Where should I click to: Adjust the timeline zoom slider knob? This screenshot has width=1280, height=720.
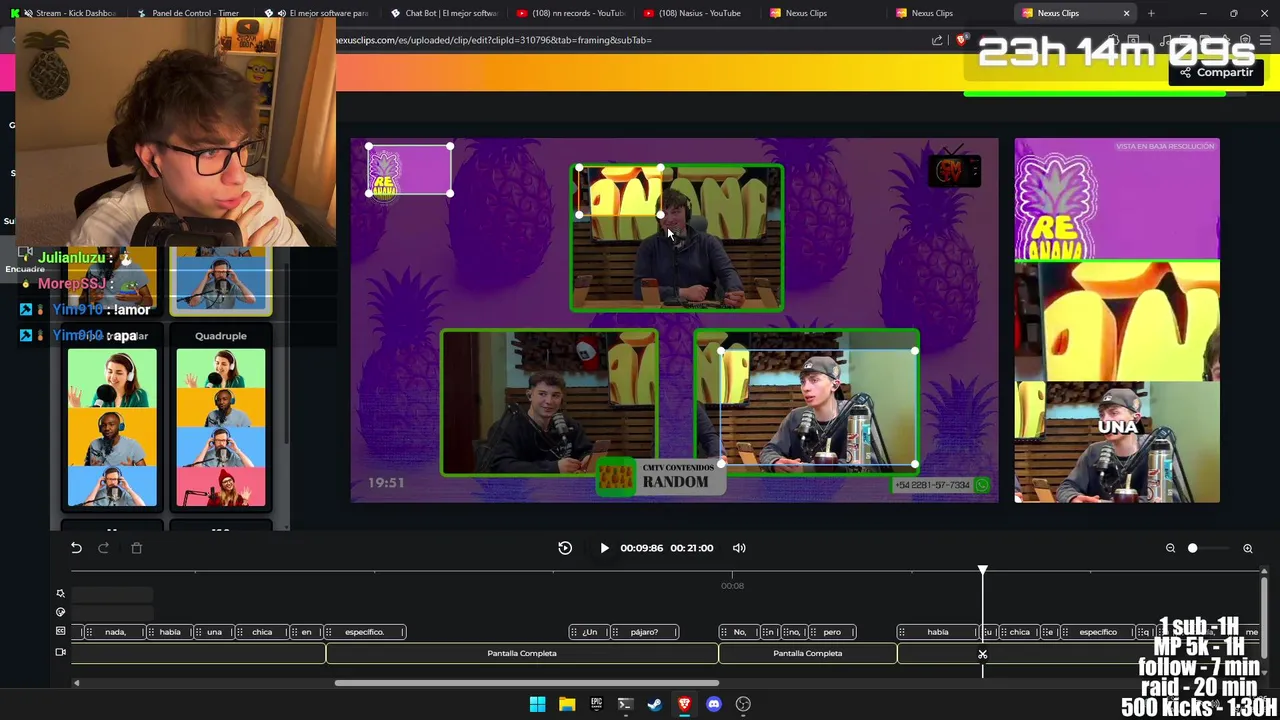click(x=1192, y=548)
